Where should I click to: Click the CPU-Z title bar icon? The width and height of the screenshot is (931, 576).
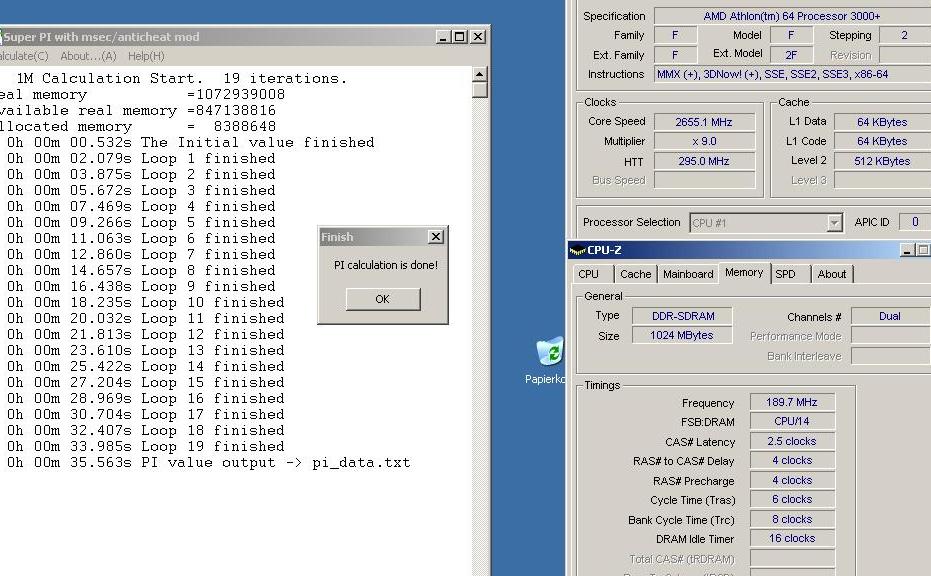click(577, 250)
